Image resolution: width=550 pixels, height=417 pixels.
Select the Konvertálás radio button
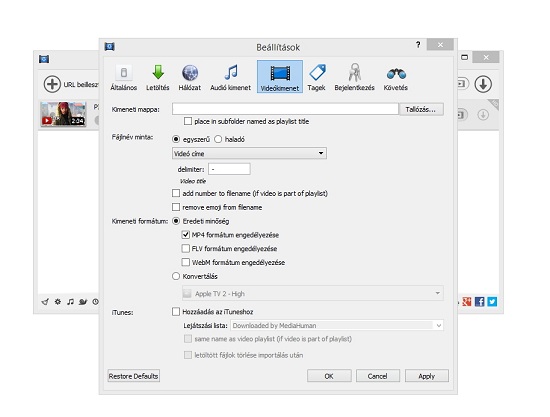click(176, 276)
